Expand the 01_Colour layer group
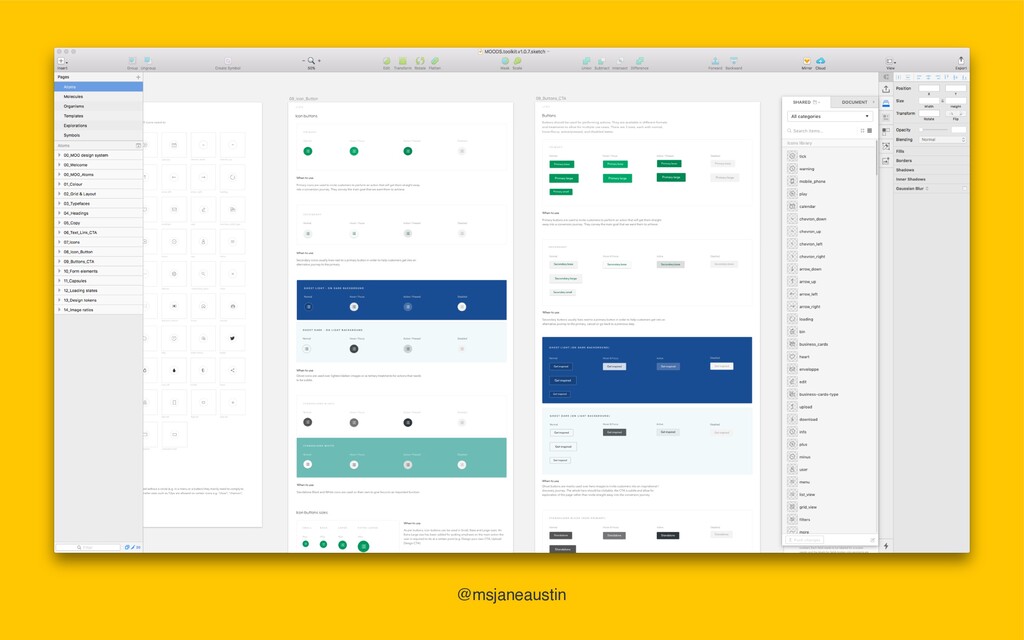1024x640 pixels. point(59,184)
